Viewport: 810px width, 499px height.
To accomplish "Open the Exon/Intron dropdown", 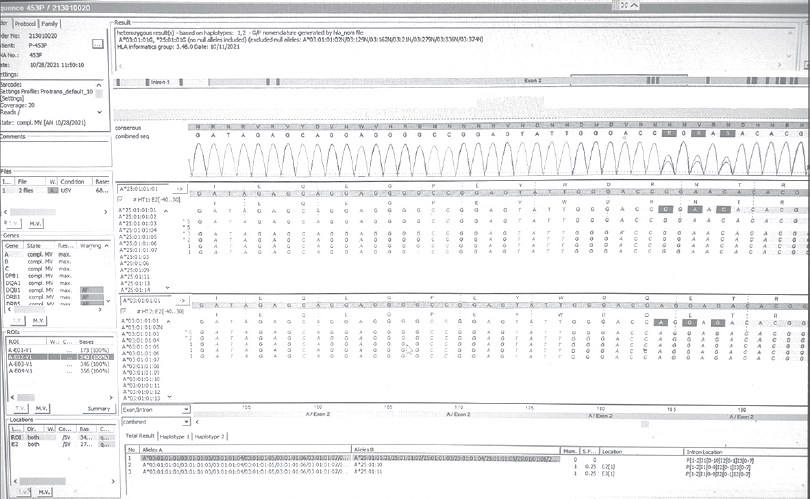I will [x=154, y=409].
